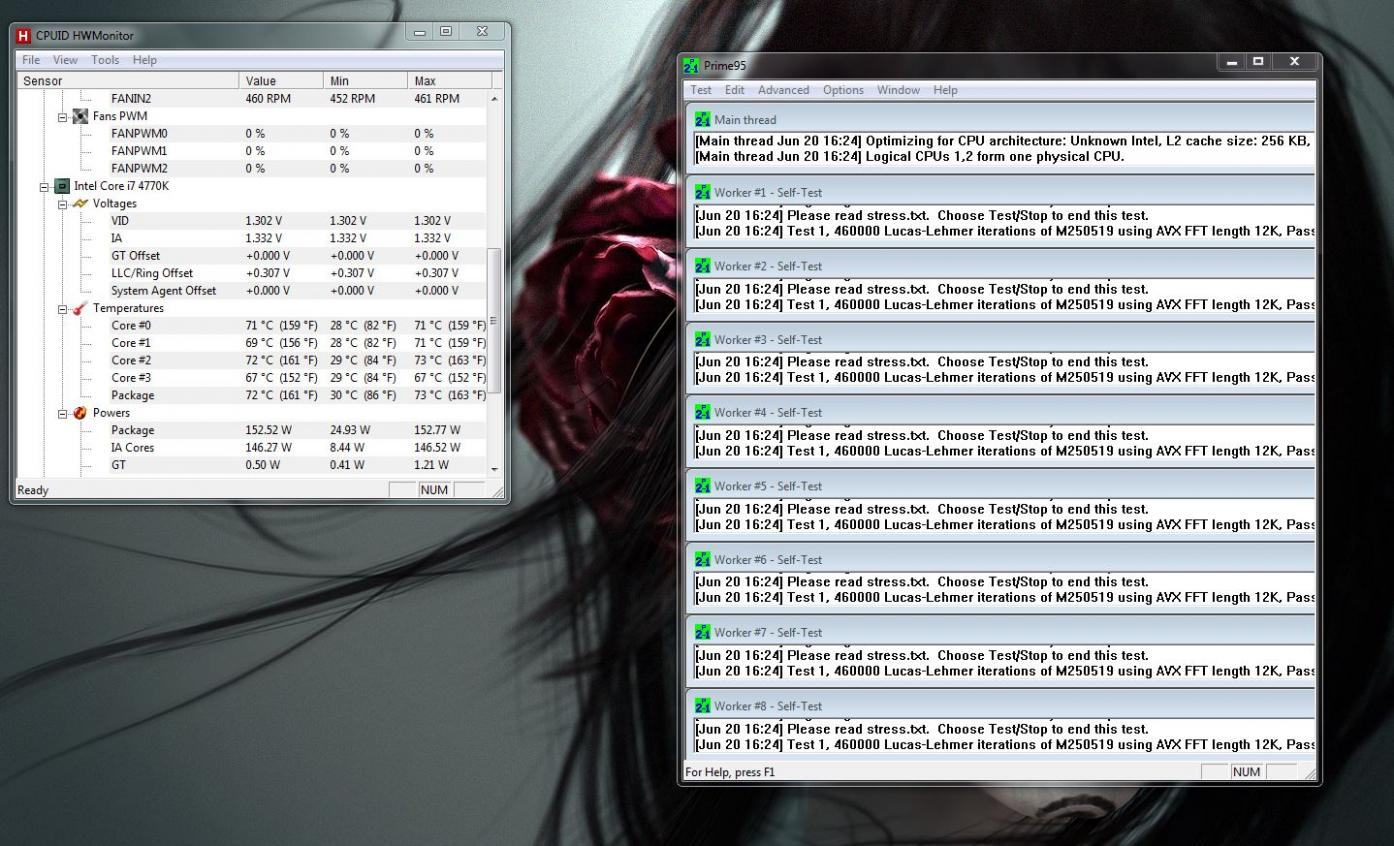Click the HWMonitor scrollbar up arrow
The image size is (1394, 846).
pyautogui.click(x=494, y=98)
